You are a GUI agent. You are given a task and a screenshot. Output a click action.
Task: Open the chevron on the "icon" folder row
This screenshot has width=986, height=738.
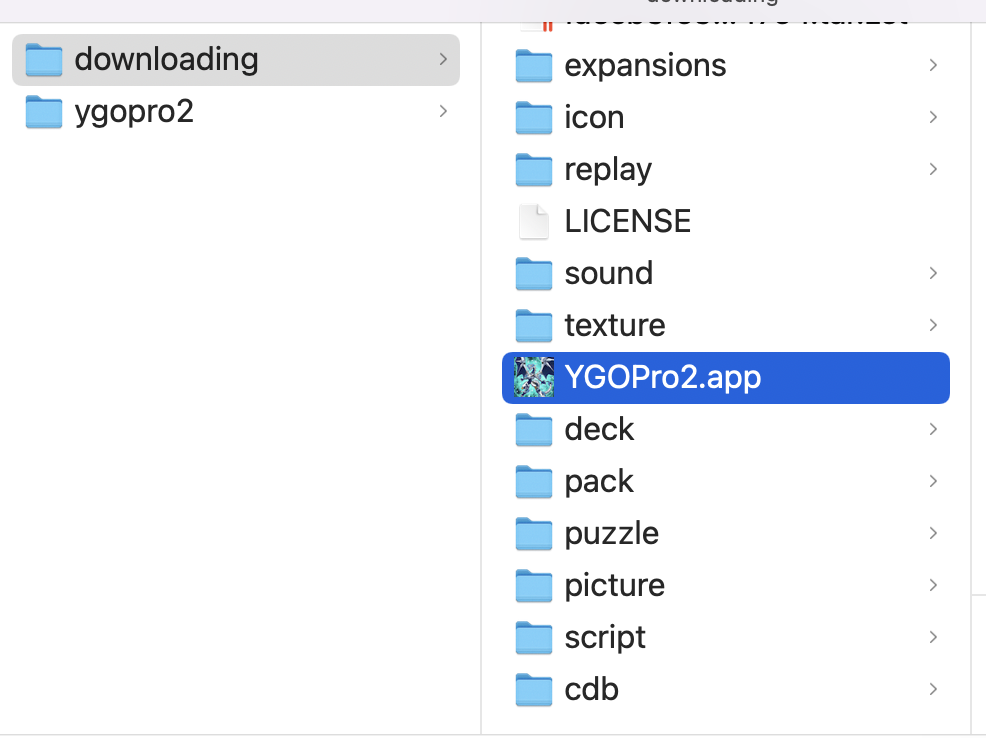tap(933, 118)
